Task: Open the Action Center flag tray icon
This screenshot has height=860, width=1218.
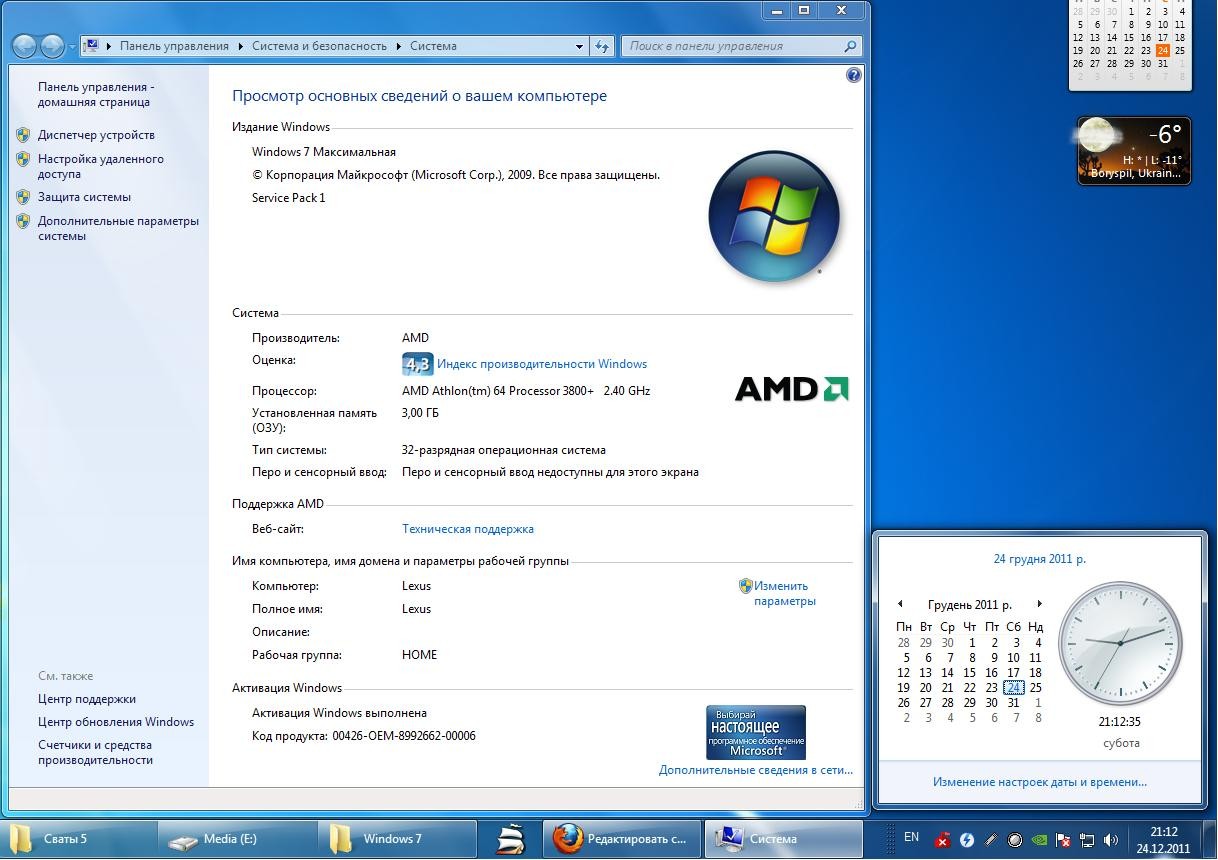Action: point(1063,840)
